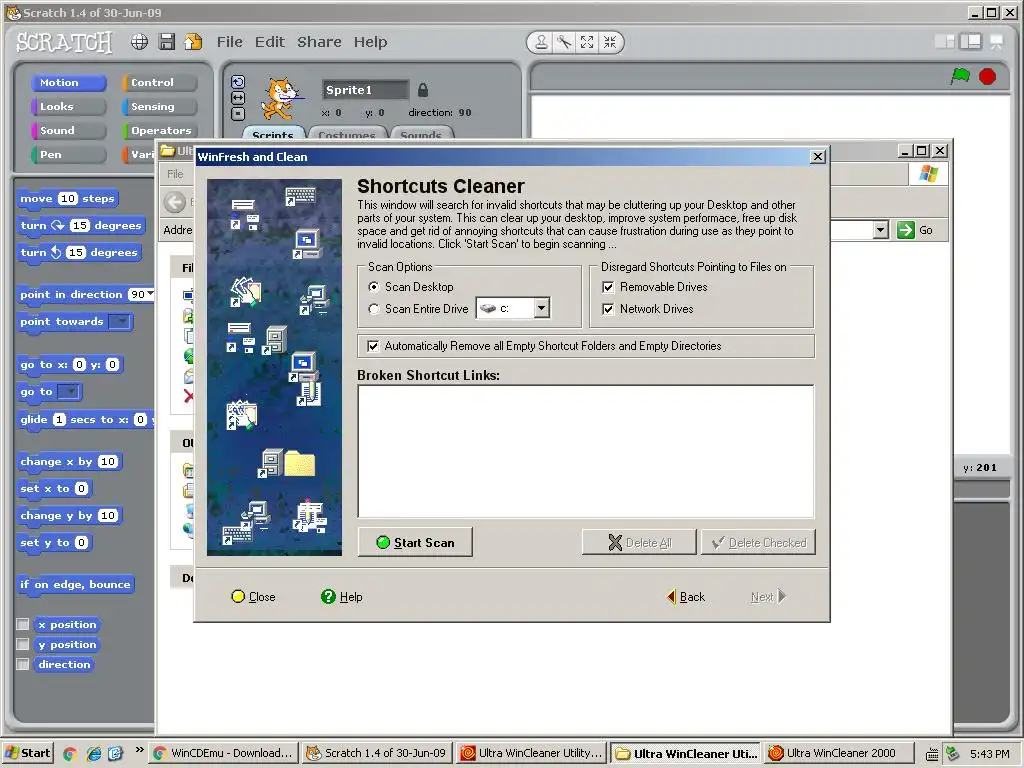
Task: Open the Scratch Help menu
Action: (370, 42)
